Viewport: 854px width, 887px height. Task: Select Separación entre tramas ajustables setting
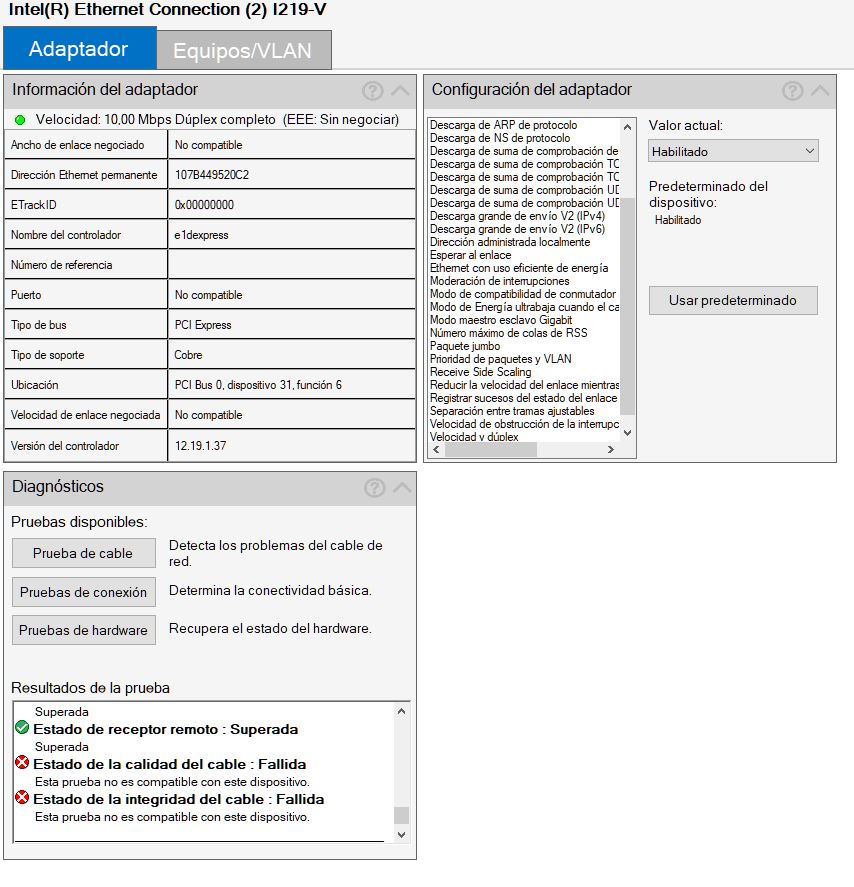pyautogui.click(x=512, y=411)
